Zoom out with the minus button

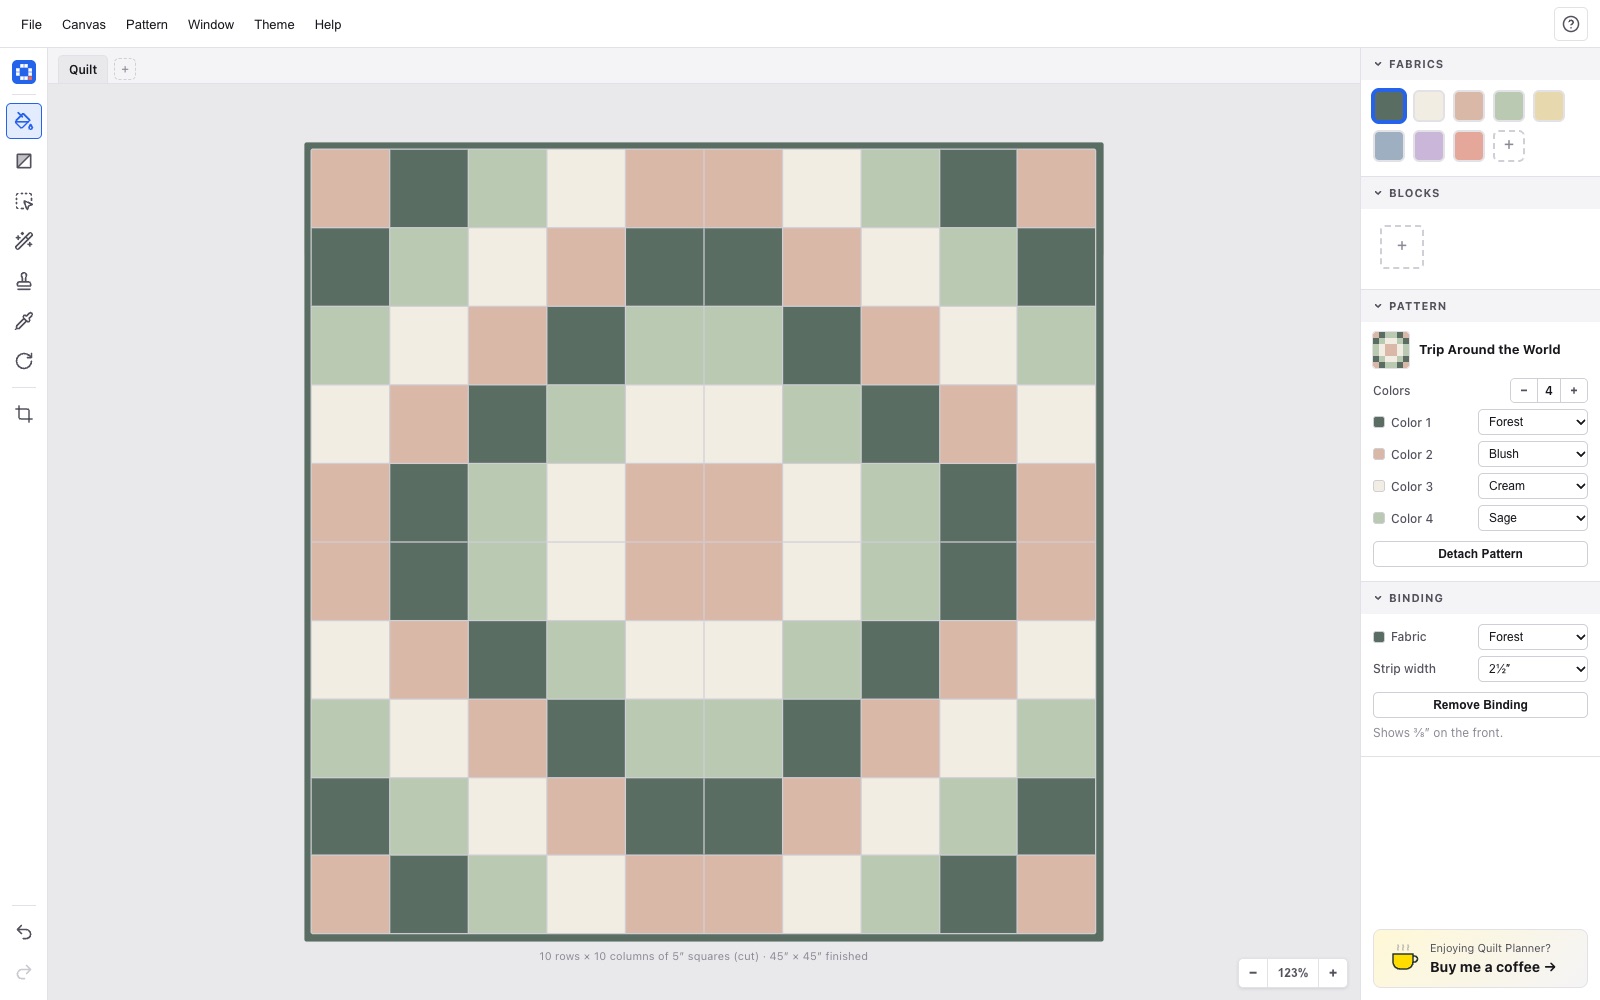pos(1253,973)
